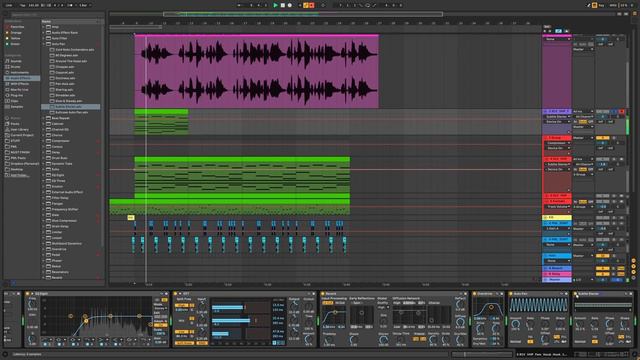The height and width of the screenshot is (360, 640).
Task: Click the Arrangement Record button
Action: coord(290,5)
